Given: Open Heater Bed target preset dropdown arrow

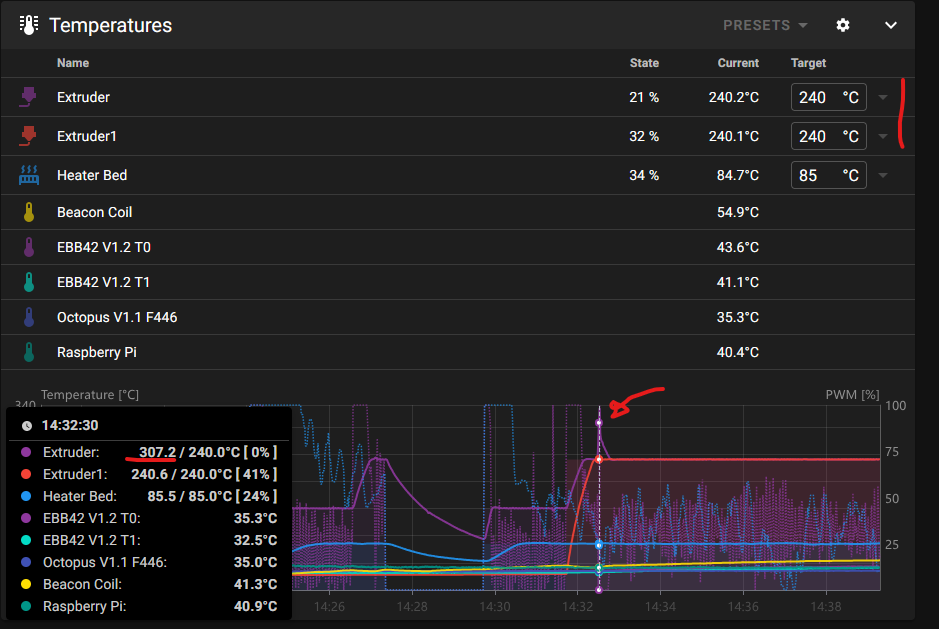Looking at the screenshot, I should click(883, 175).
